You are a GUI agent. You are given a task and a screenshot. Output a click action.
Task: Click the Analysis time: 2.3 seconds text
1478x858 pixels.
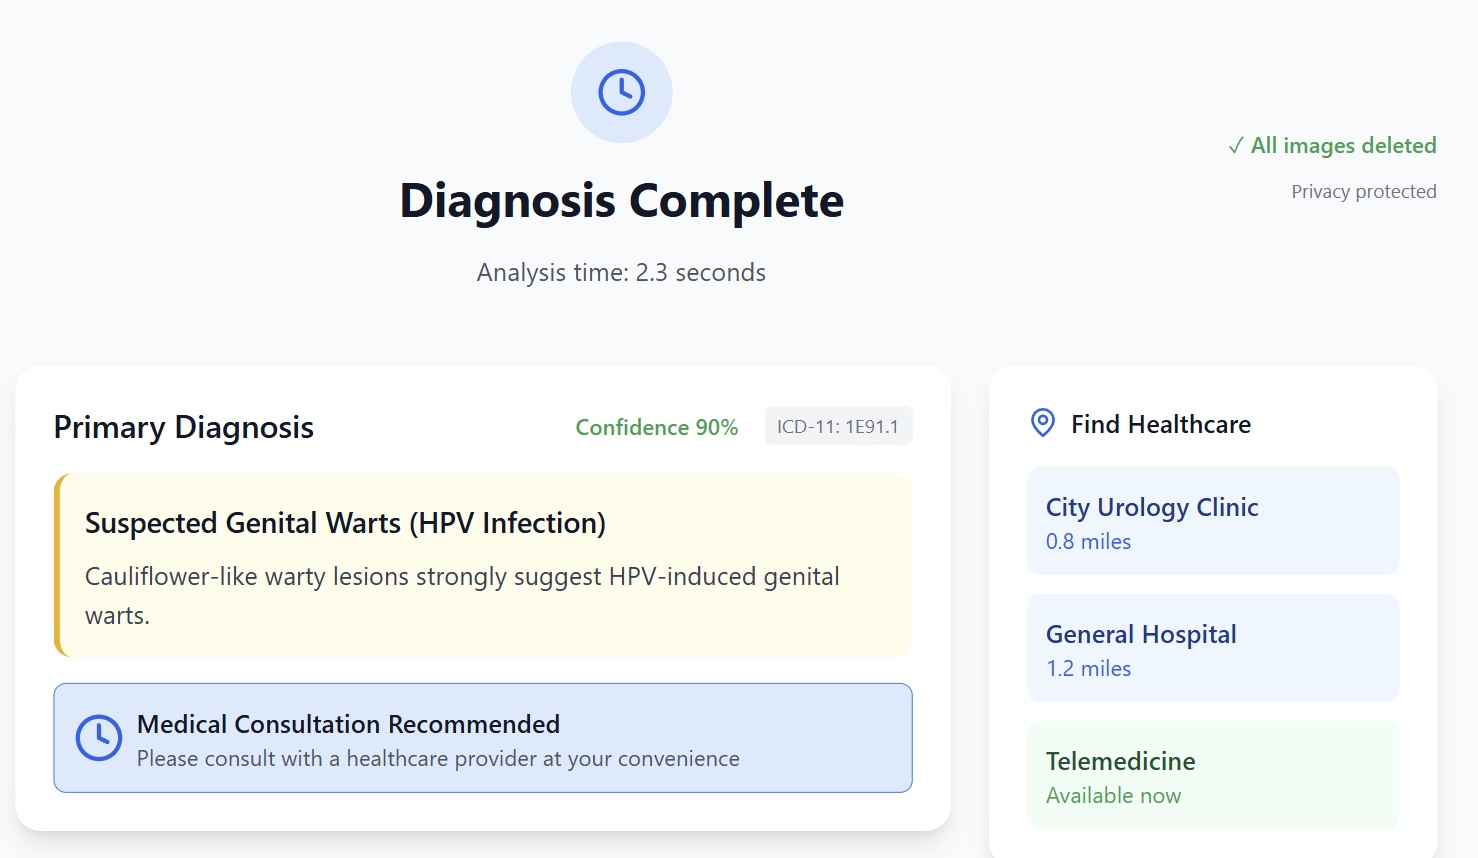point(621,273)
